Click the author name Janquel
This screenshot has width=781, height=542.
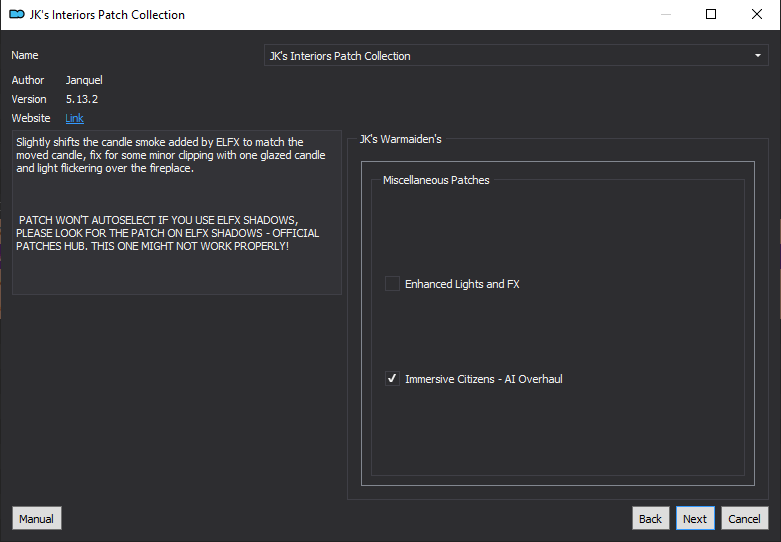84,80
